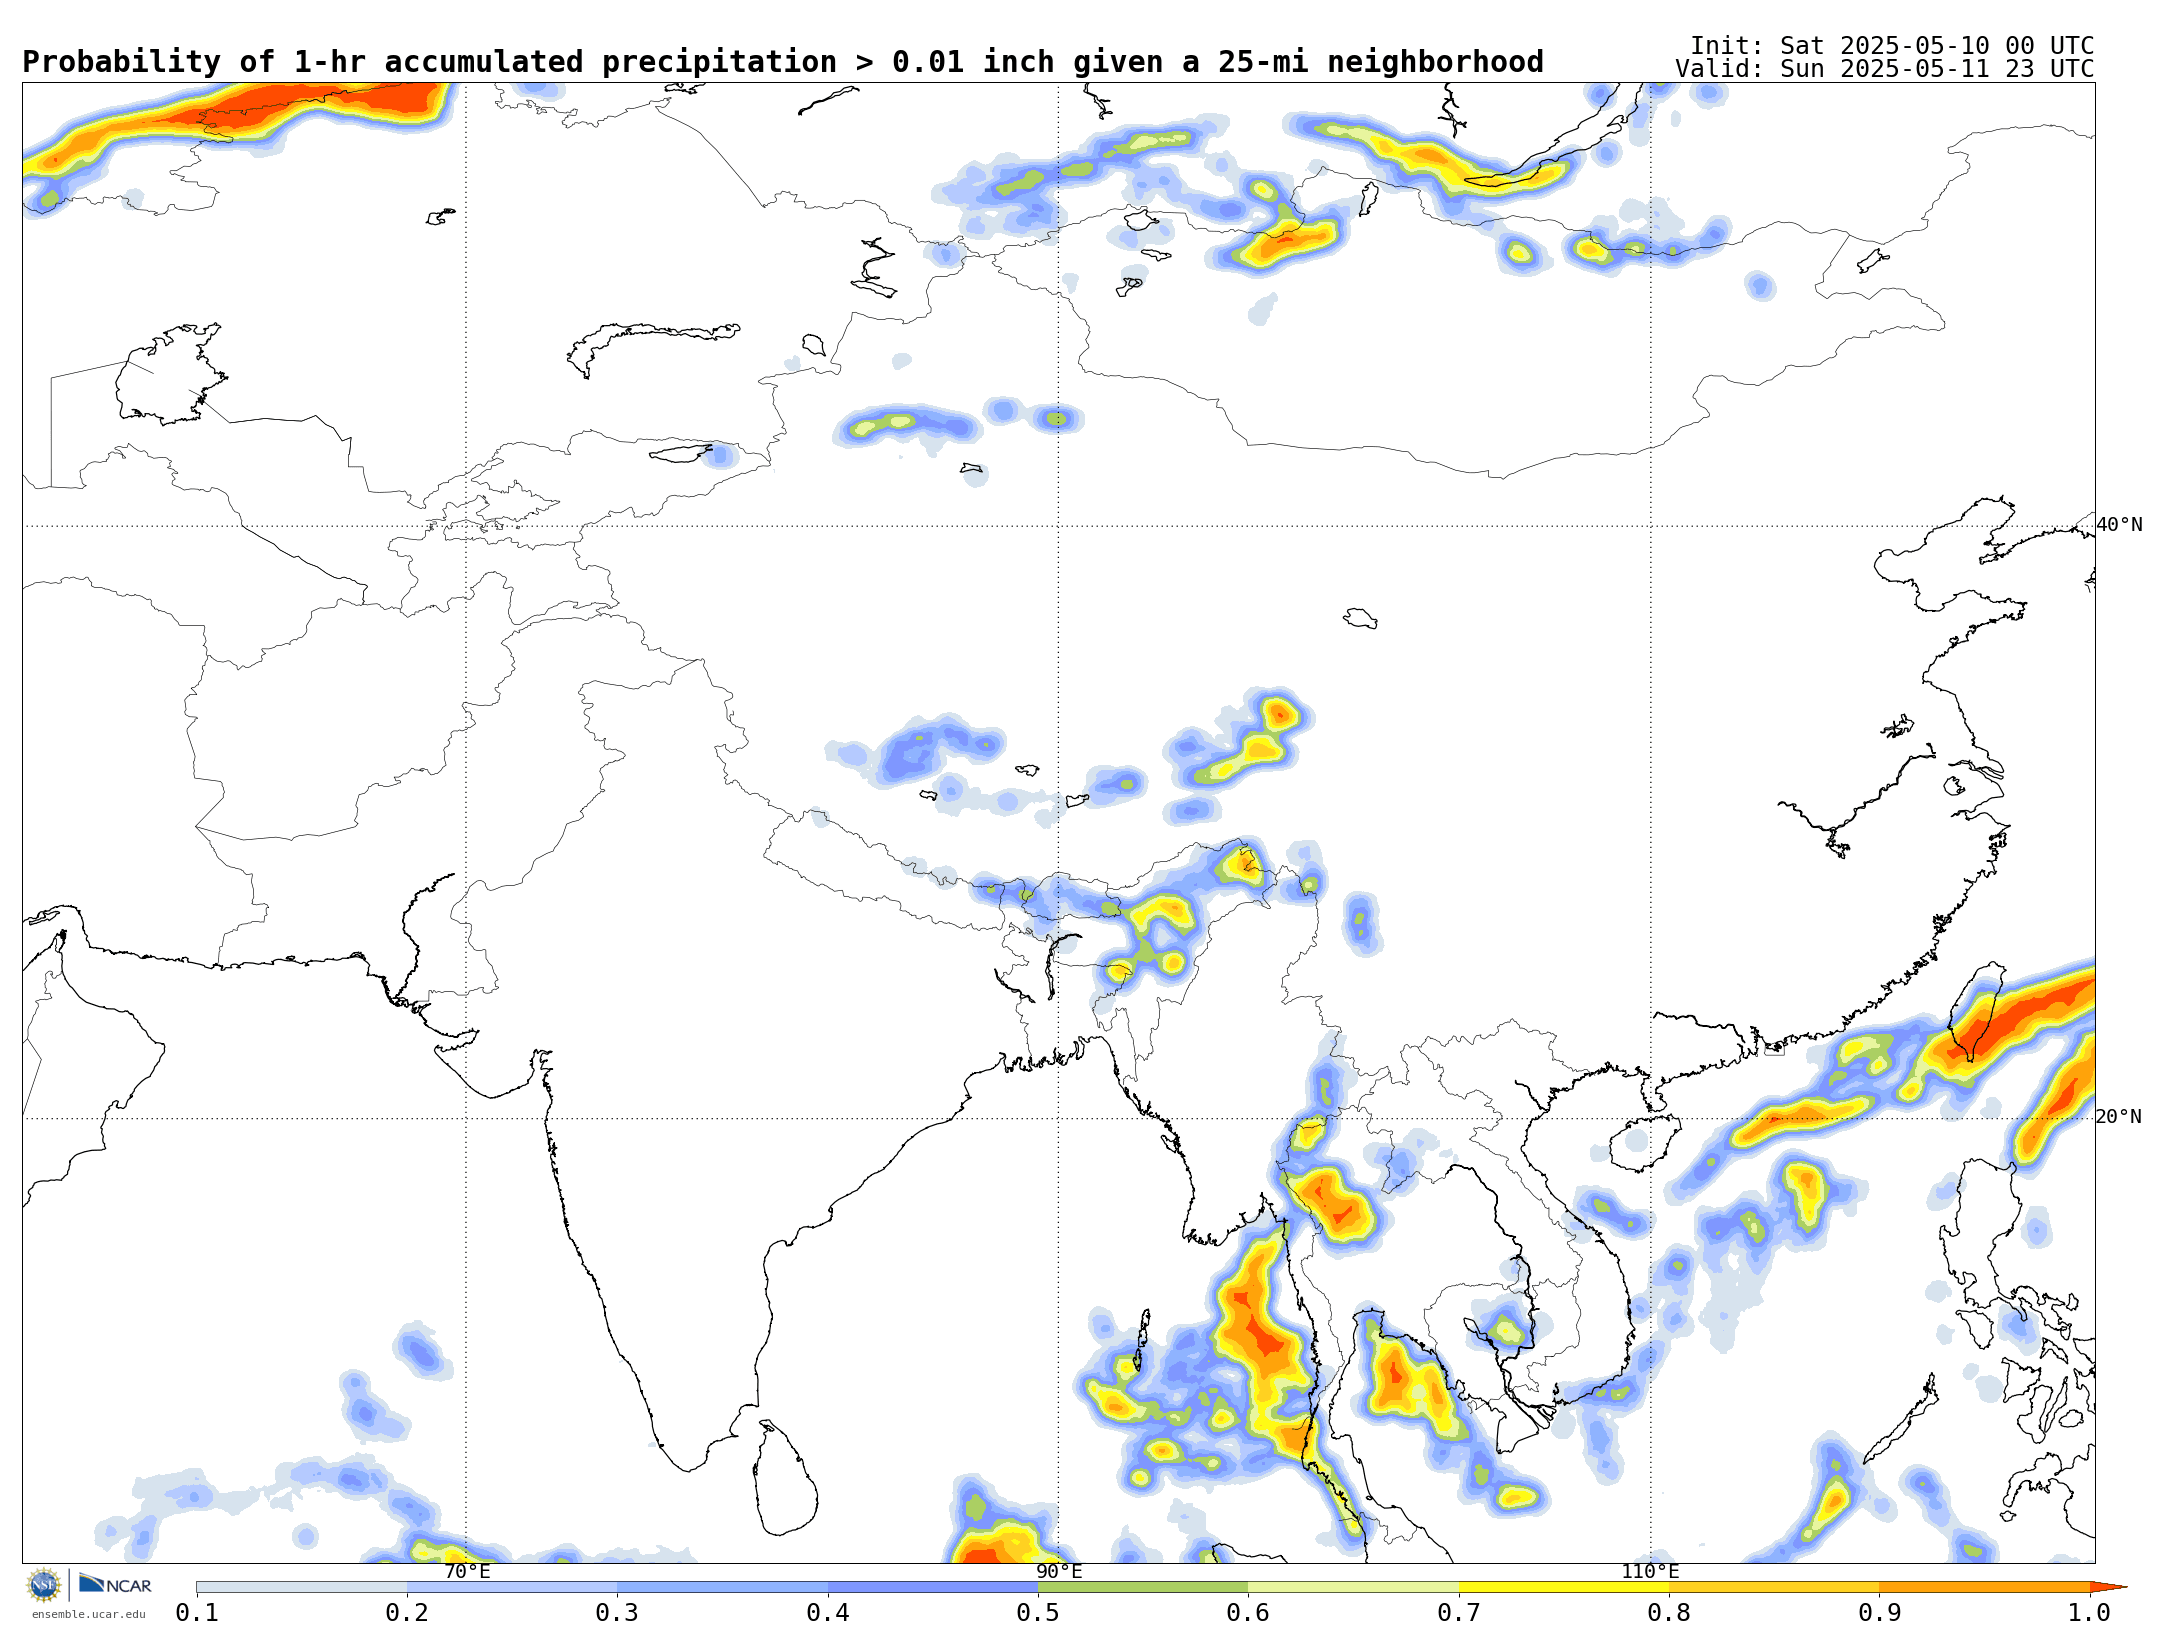Click the 0.7–0.8 yellow colorbar segment
This screenshot has width=2160, height=1626.
1564,1587
